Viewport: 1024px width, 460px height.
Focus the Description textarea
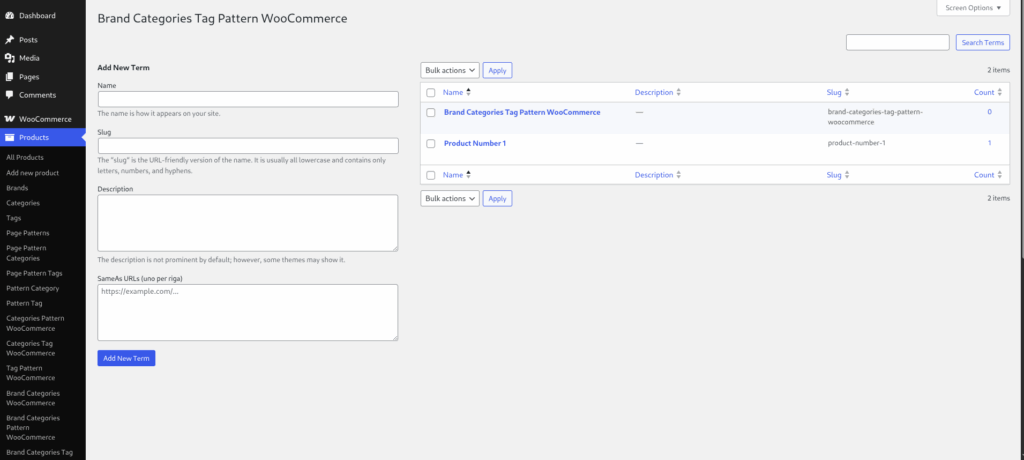pos(248,223)
